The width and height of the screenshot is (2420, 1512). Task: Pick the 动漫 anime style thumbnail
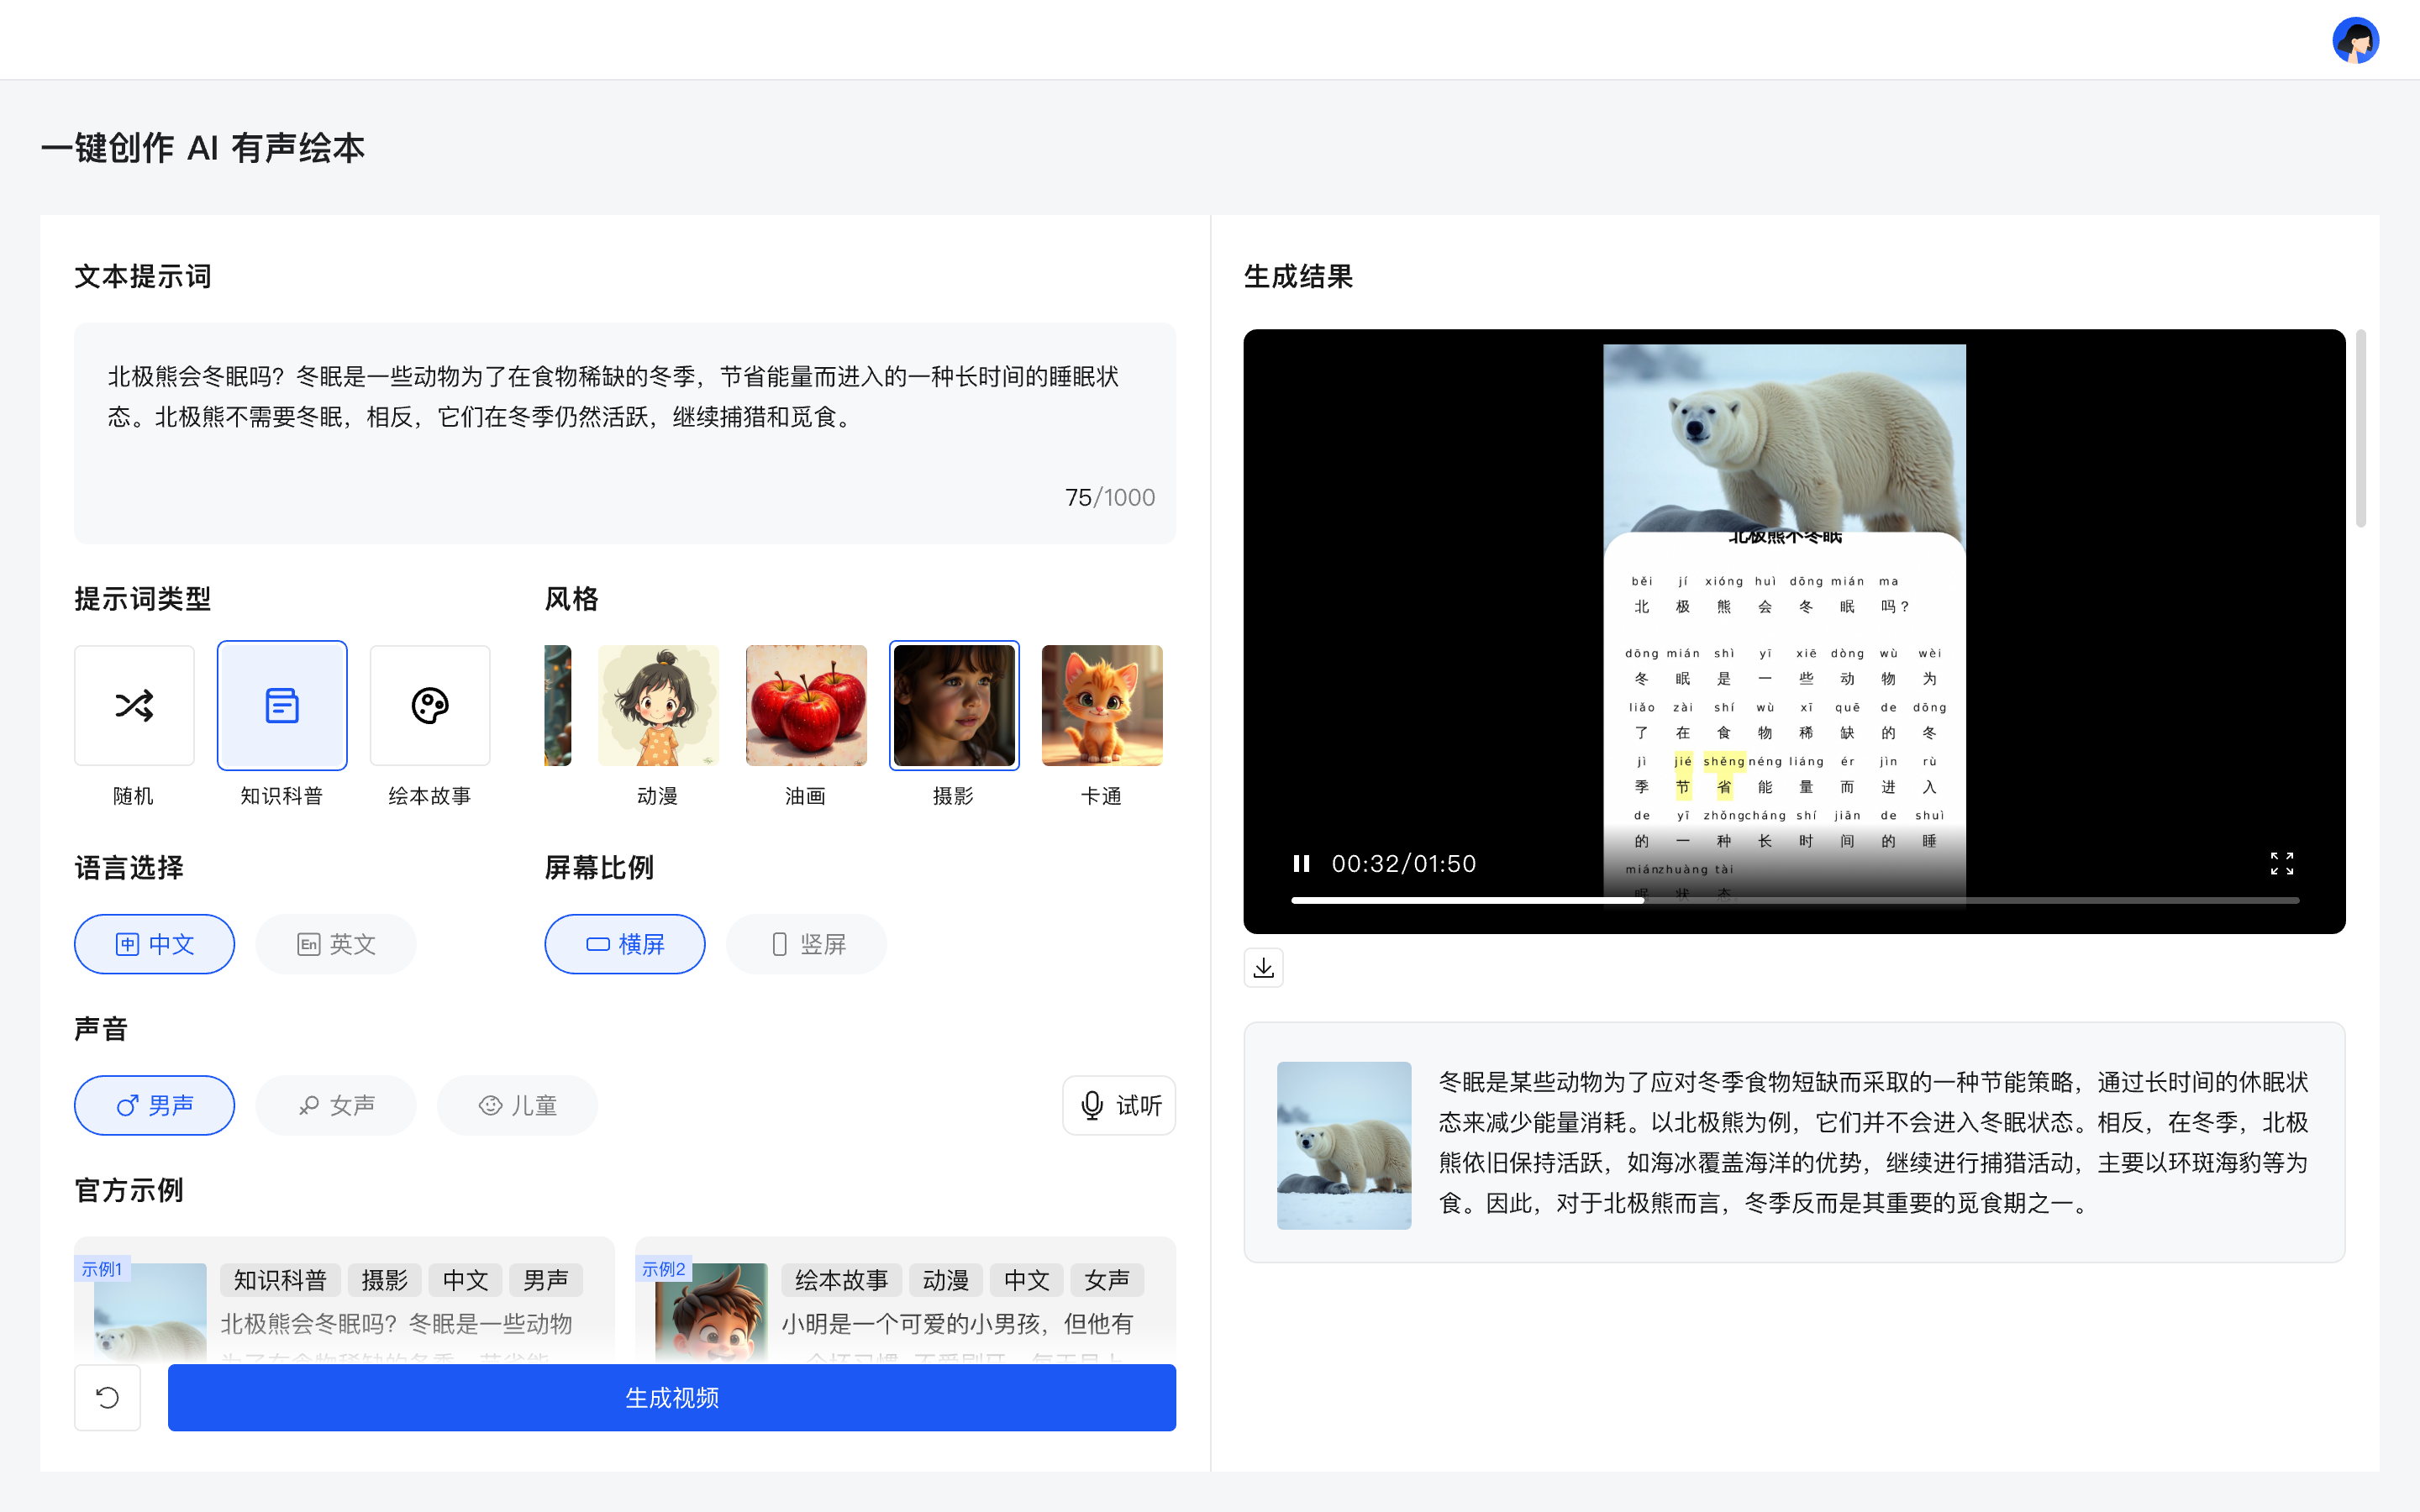coord(658,706)
